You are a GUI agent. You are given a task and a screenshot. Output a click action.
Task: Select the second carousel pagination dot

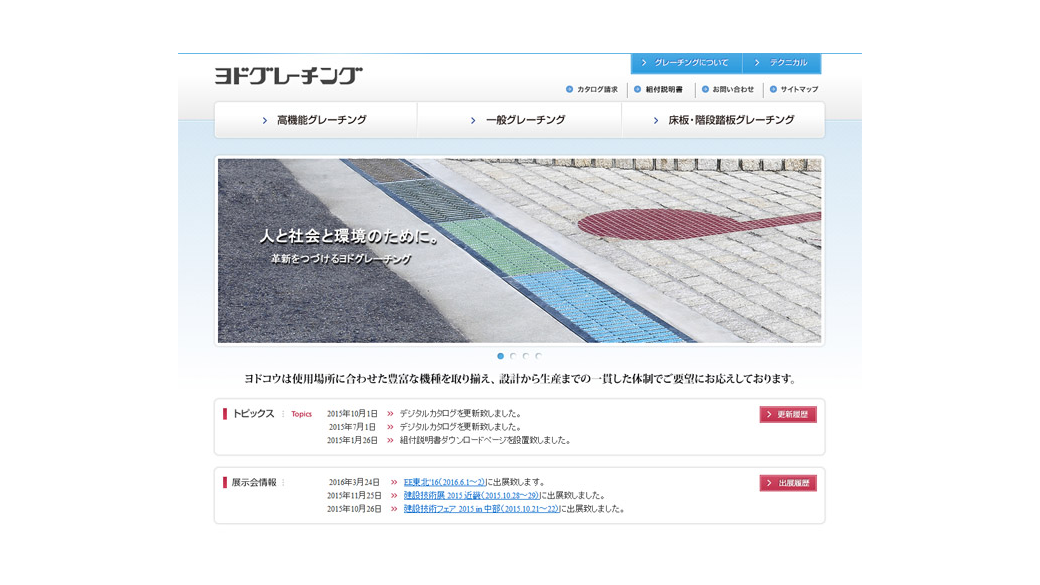pos(515,354)
